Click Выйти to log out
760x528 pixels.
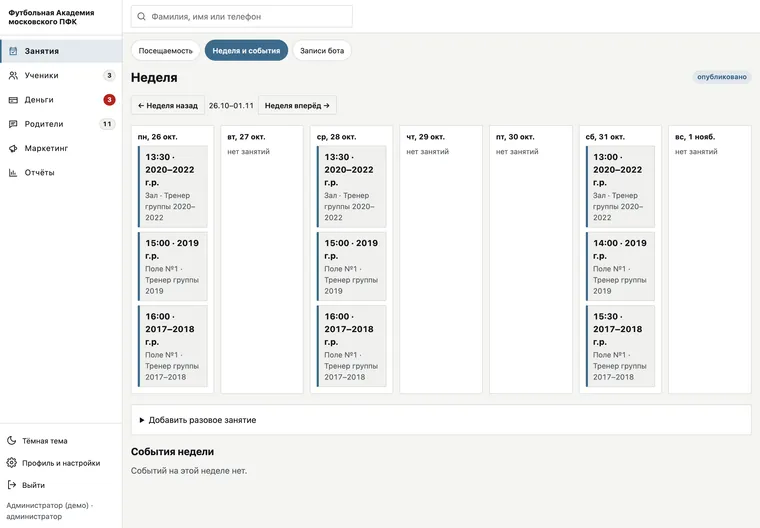[x=33, y=485]
